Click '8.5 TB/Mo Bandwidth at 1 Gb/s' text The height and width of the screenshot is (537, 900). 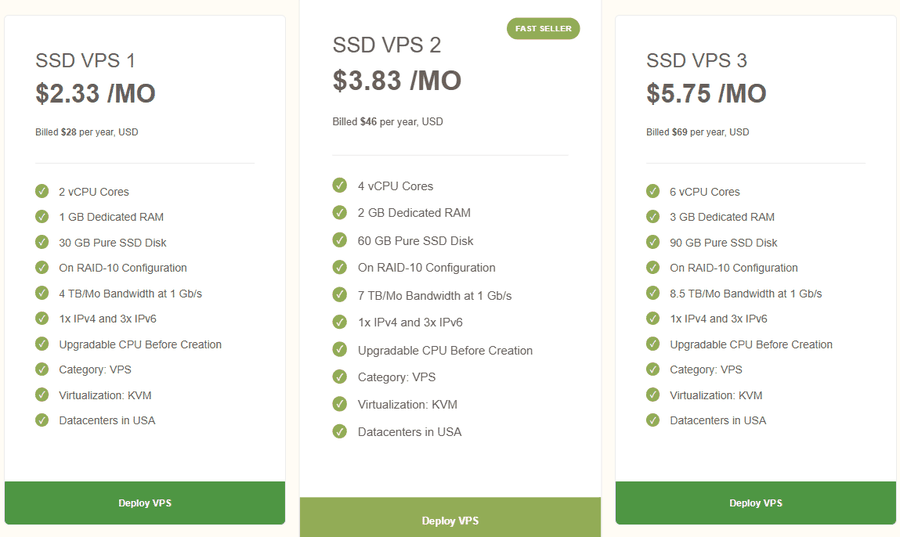(x=746, y=294)
